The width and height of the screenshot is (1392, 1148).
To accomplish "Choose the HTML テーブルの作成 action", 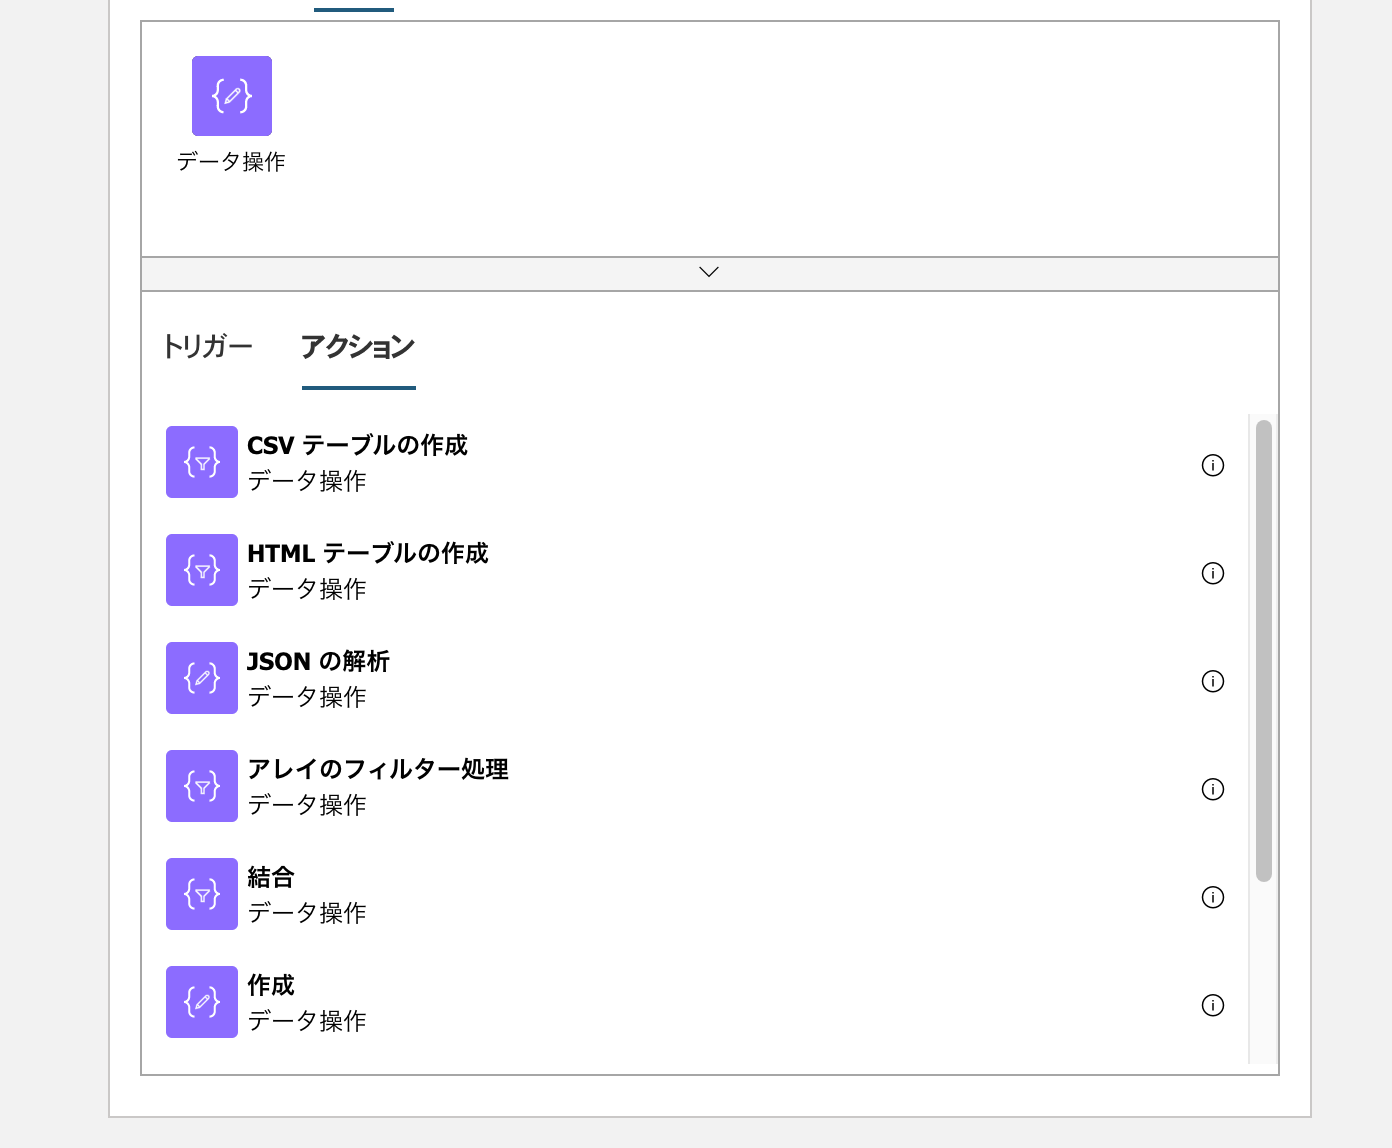I will tap(696, 570).
